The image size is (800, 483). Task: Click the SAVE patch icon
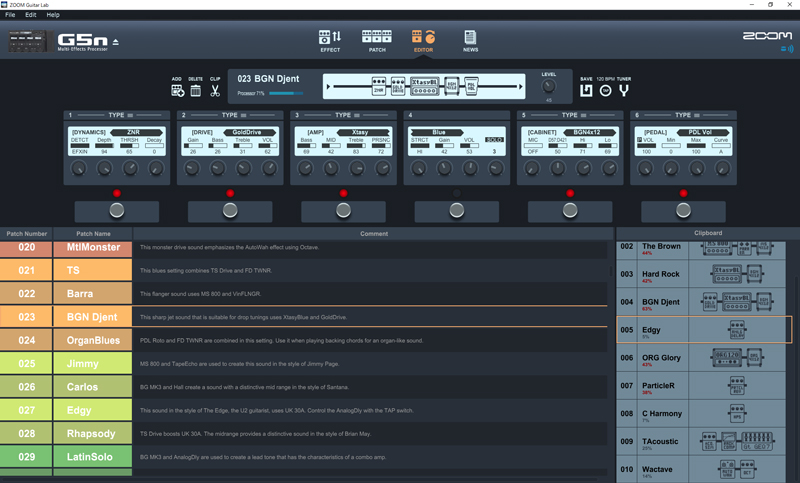pyautogui.click(x=586, y=91)
